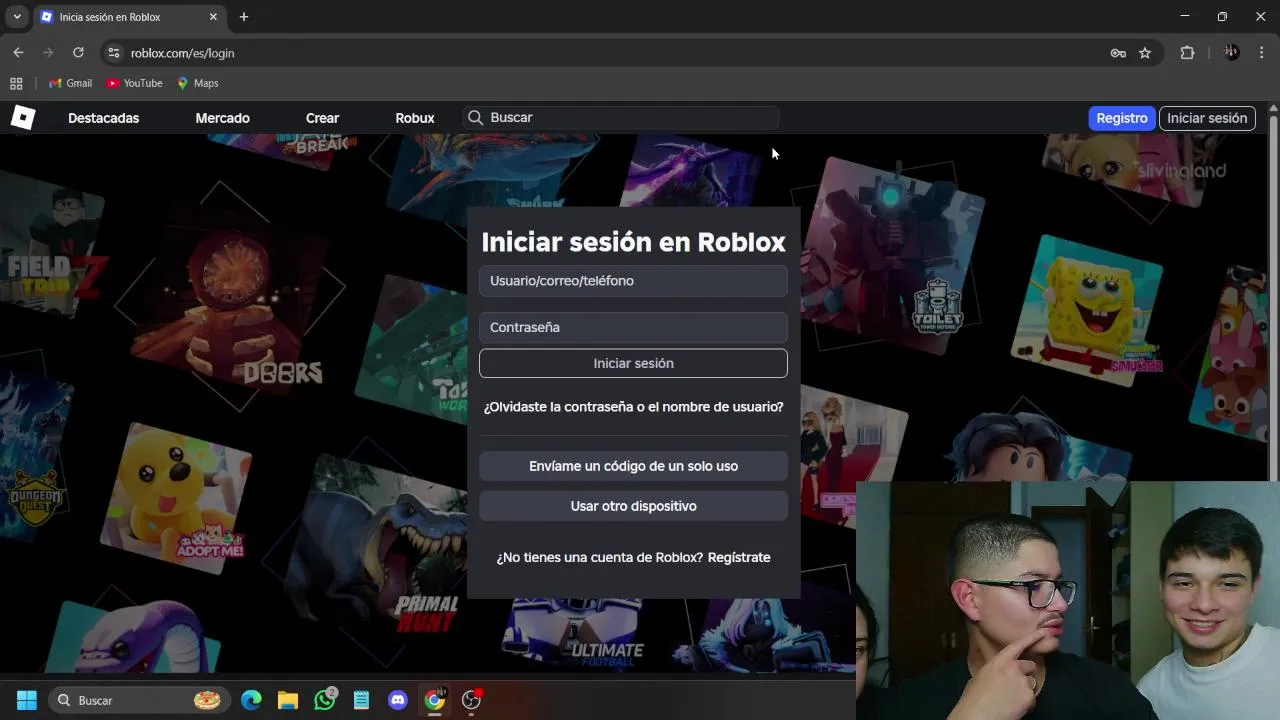
Task: Open the Maps bookmark
Action: [x=197, y=83]
